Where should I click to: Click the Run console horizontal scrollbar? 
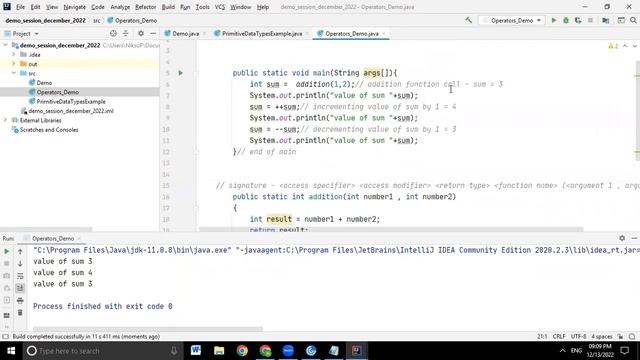pos(148,329)
